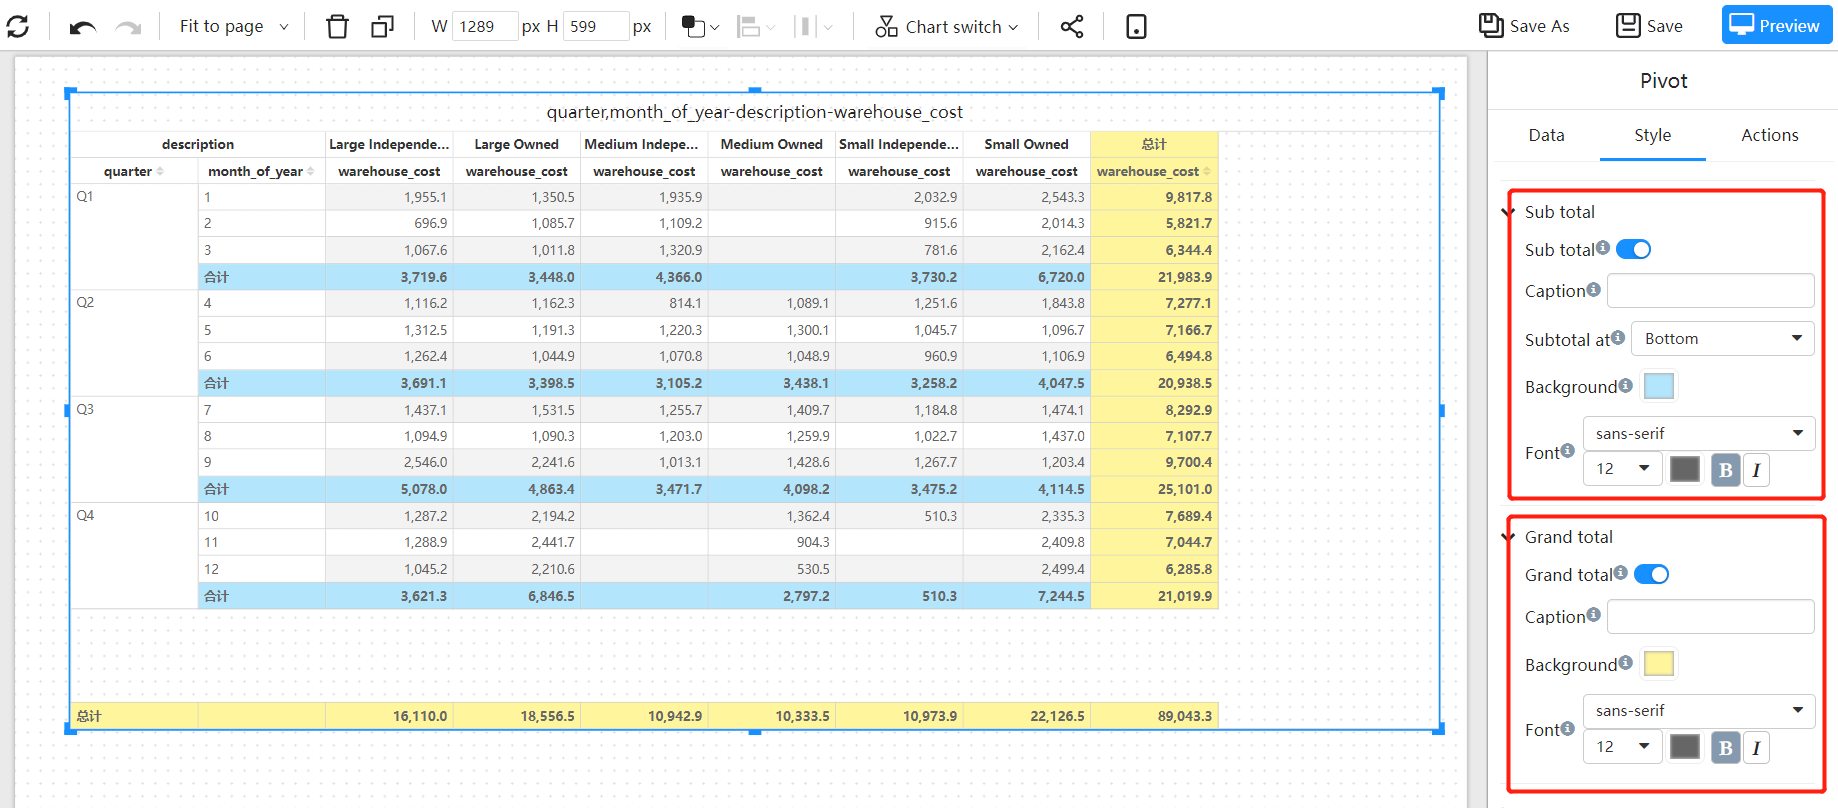This screenshot has height=808, width=1838.
Task: Open Sub total font family dropdown
Action: tap(1698, 433)
